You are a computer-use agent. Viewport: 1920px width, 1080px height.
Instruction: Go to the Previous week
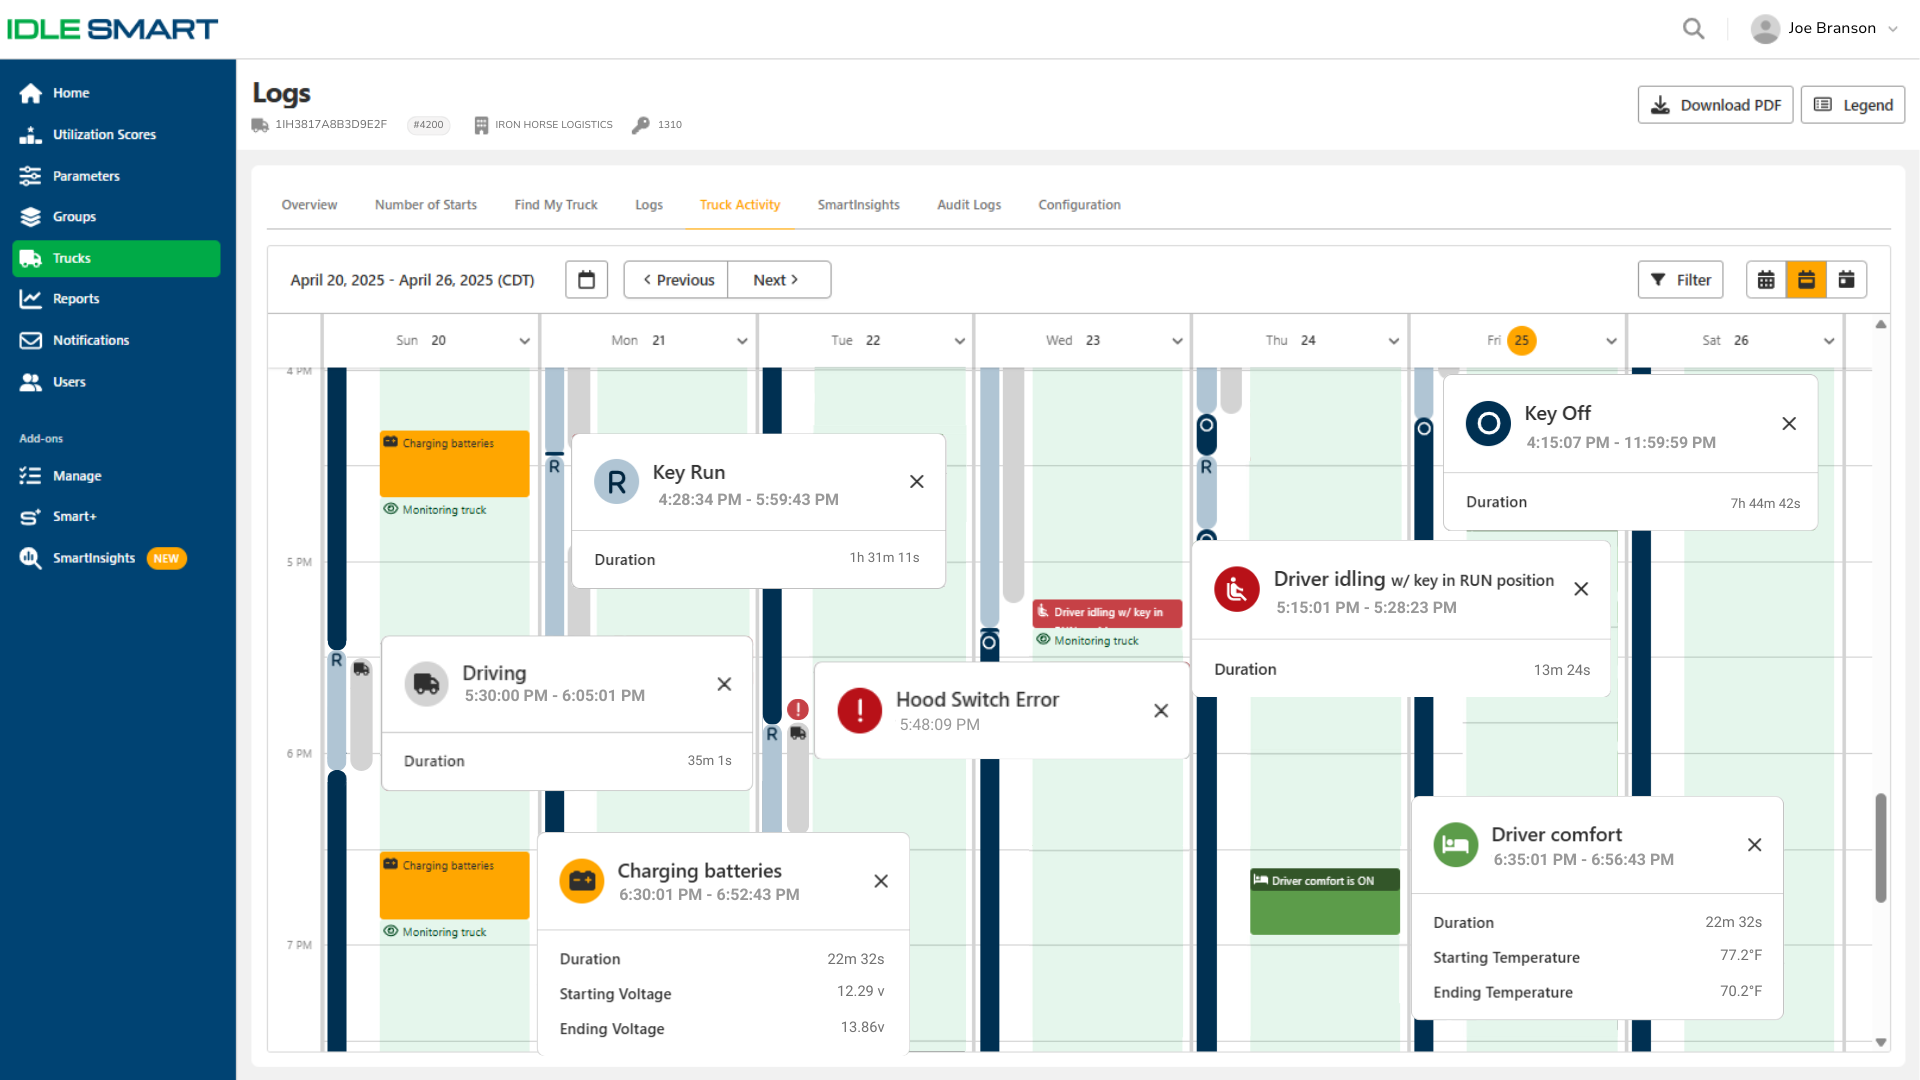coord(677,280)
